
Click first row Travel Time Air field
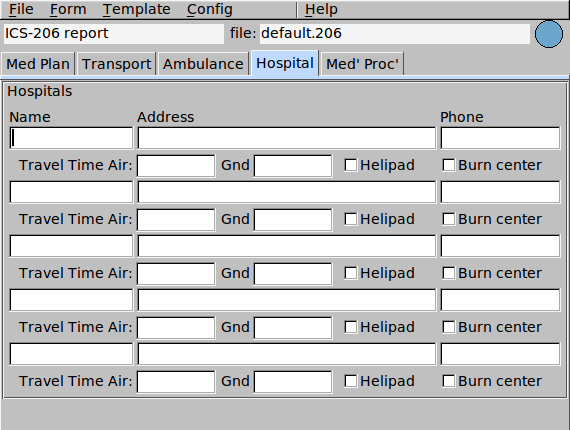[x=176, y=166]
